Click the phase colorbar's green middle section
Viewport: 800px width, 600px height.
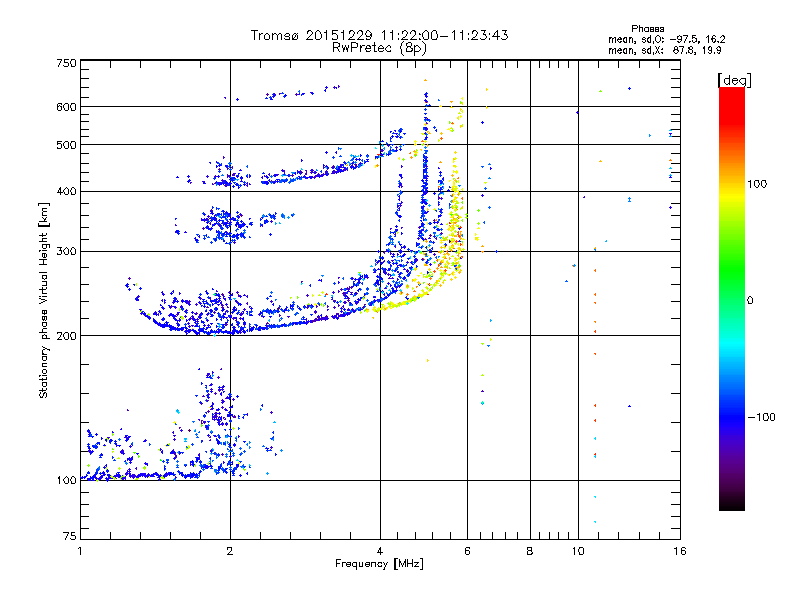pyautogui.click(x=732, y=270)
